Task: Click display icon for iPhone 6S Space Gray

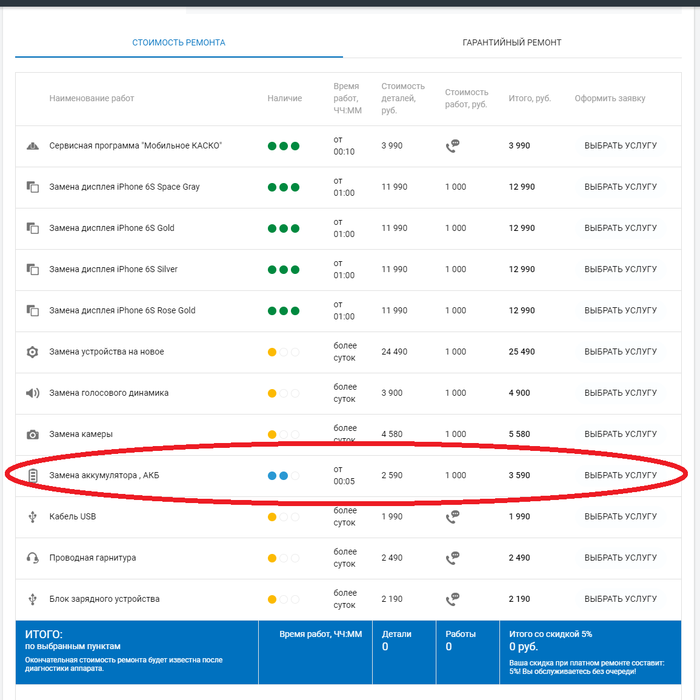Action: 32,187
